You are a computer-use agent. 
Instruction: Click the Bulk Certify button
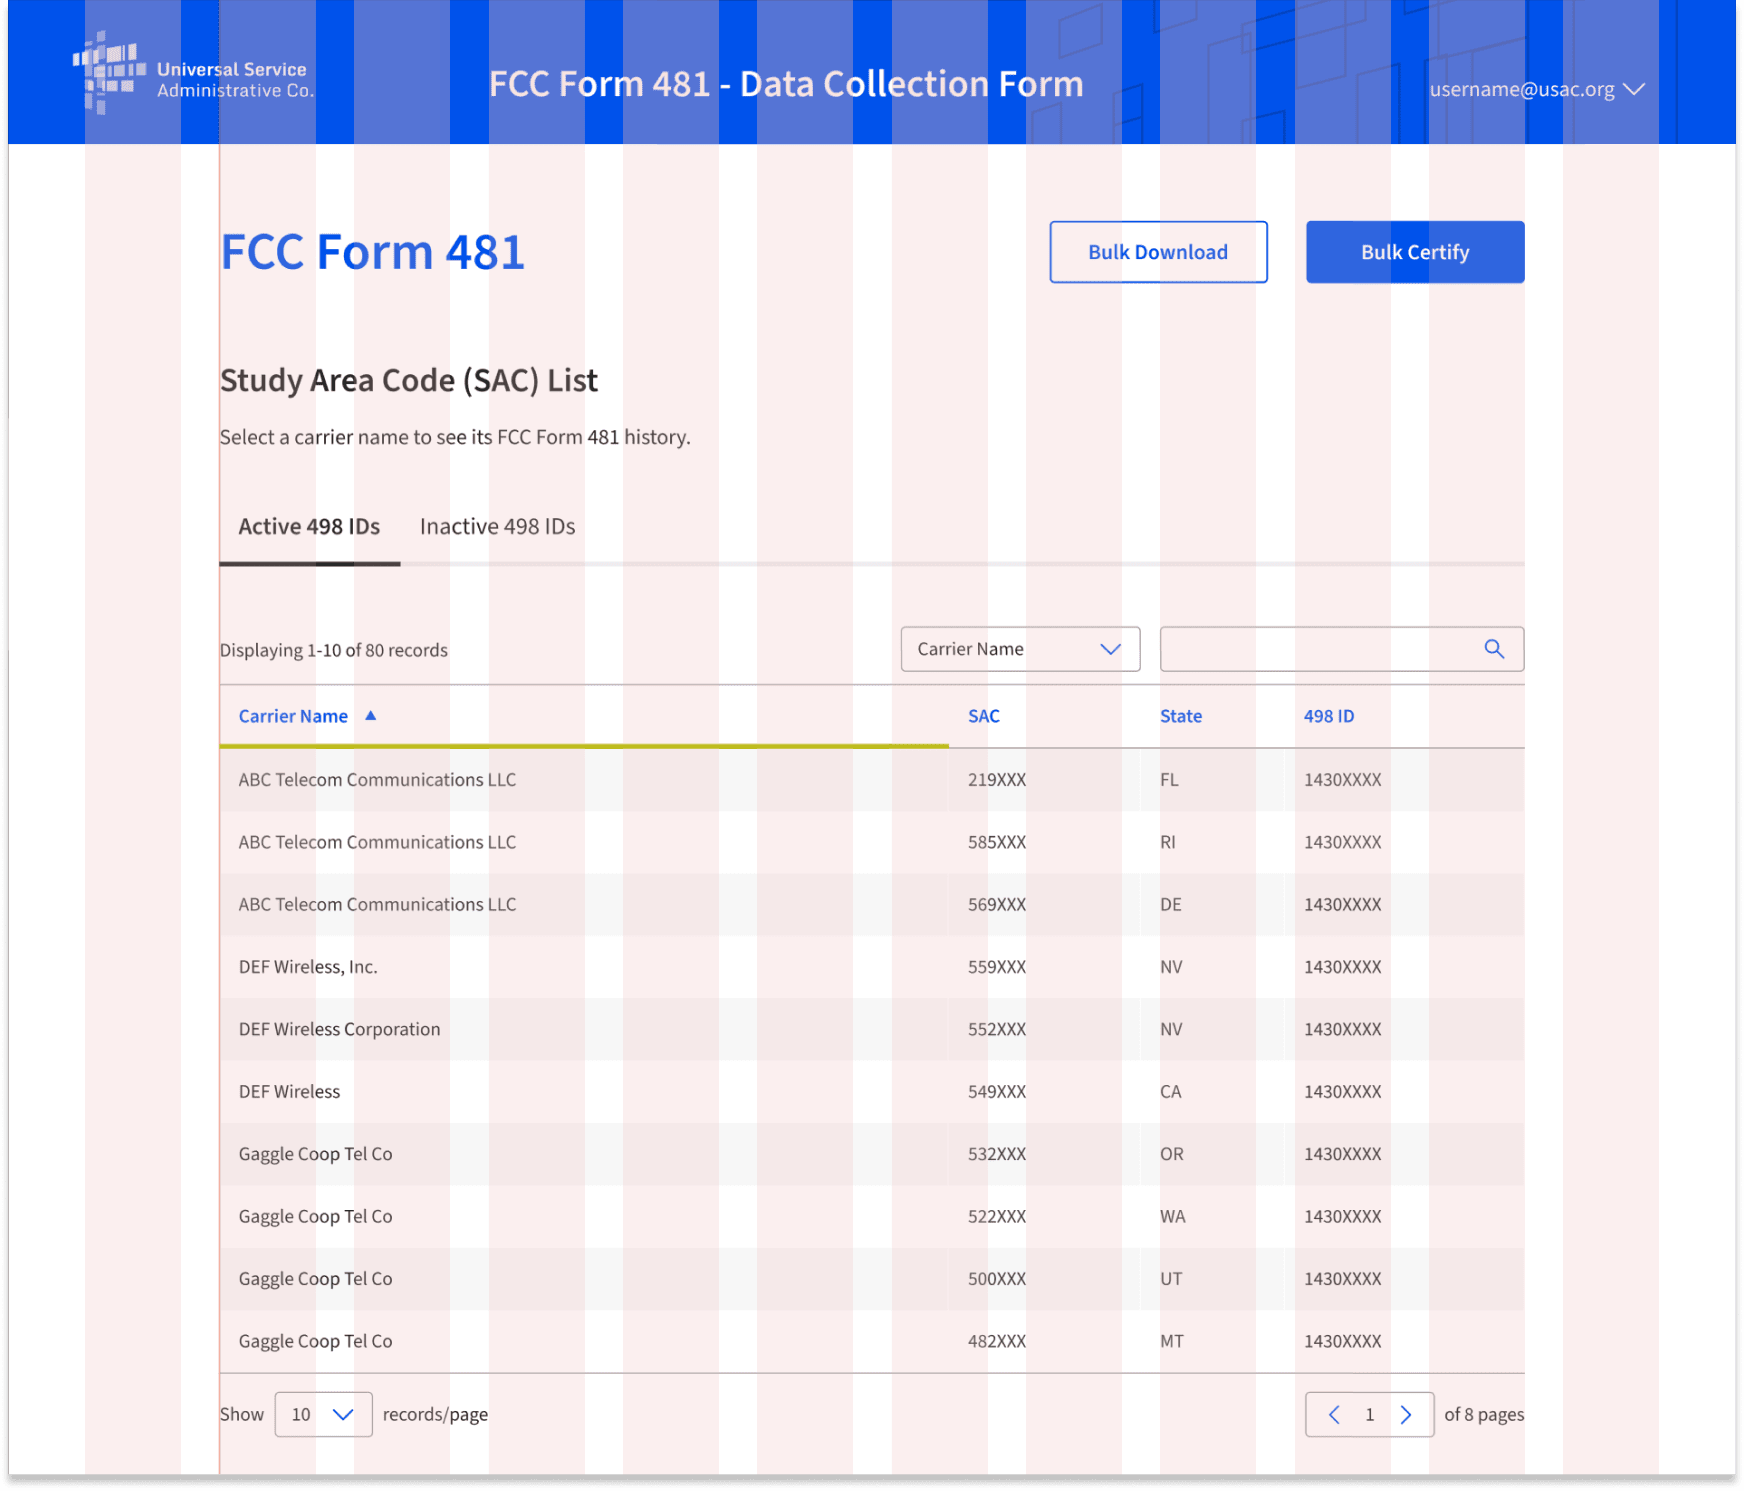[1415, 252]
